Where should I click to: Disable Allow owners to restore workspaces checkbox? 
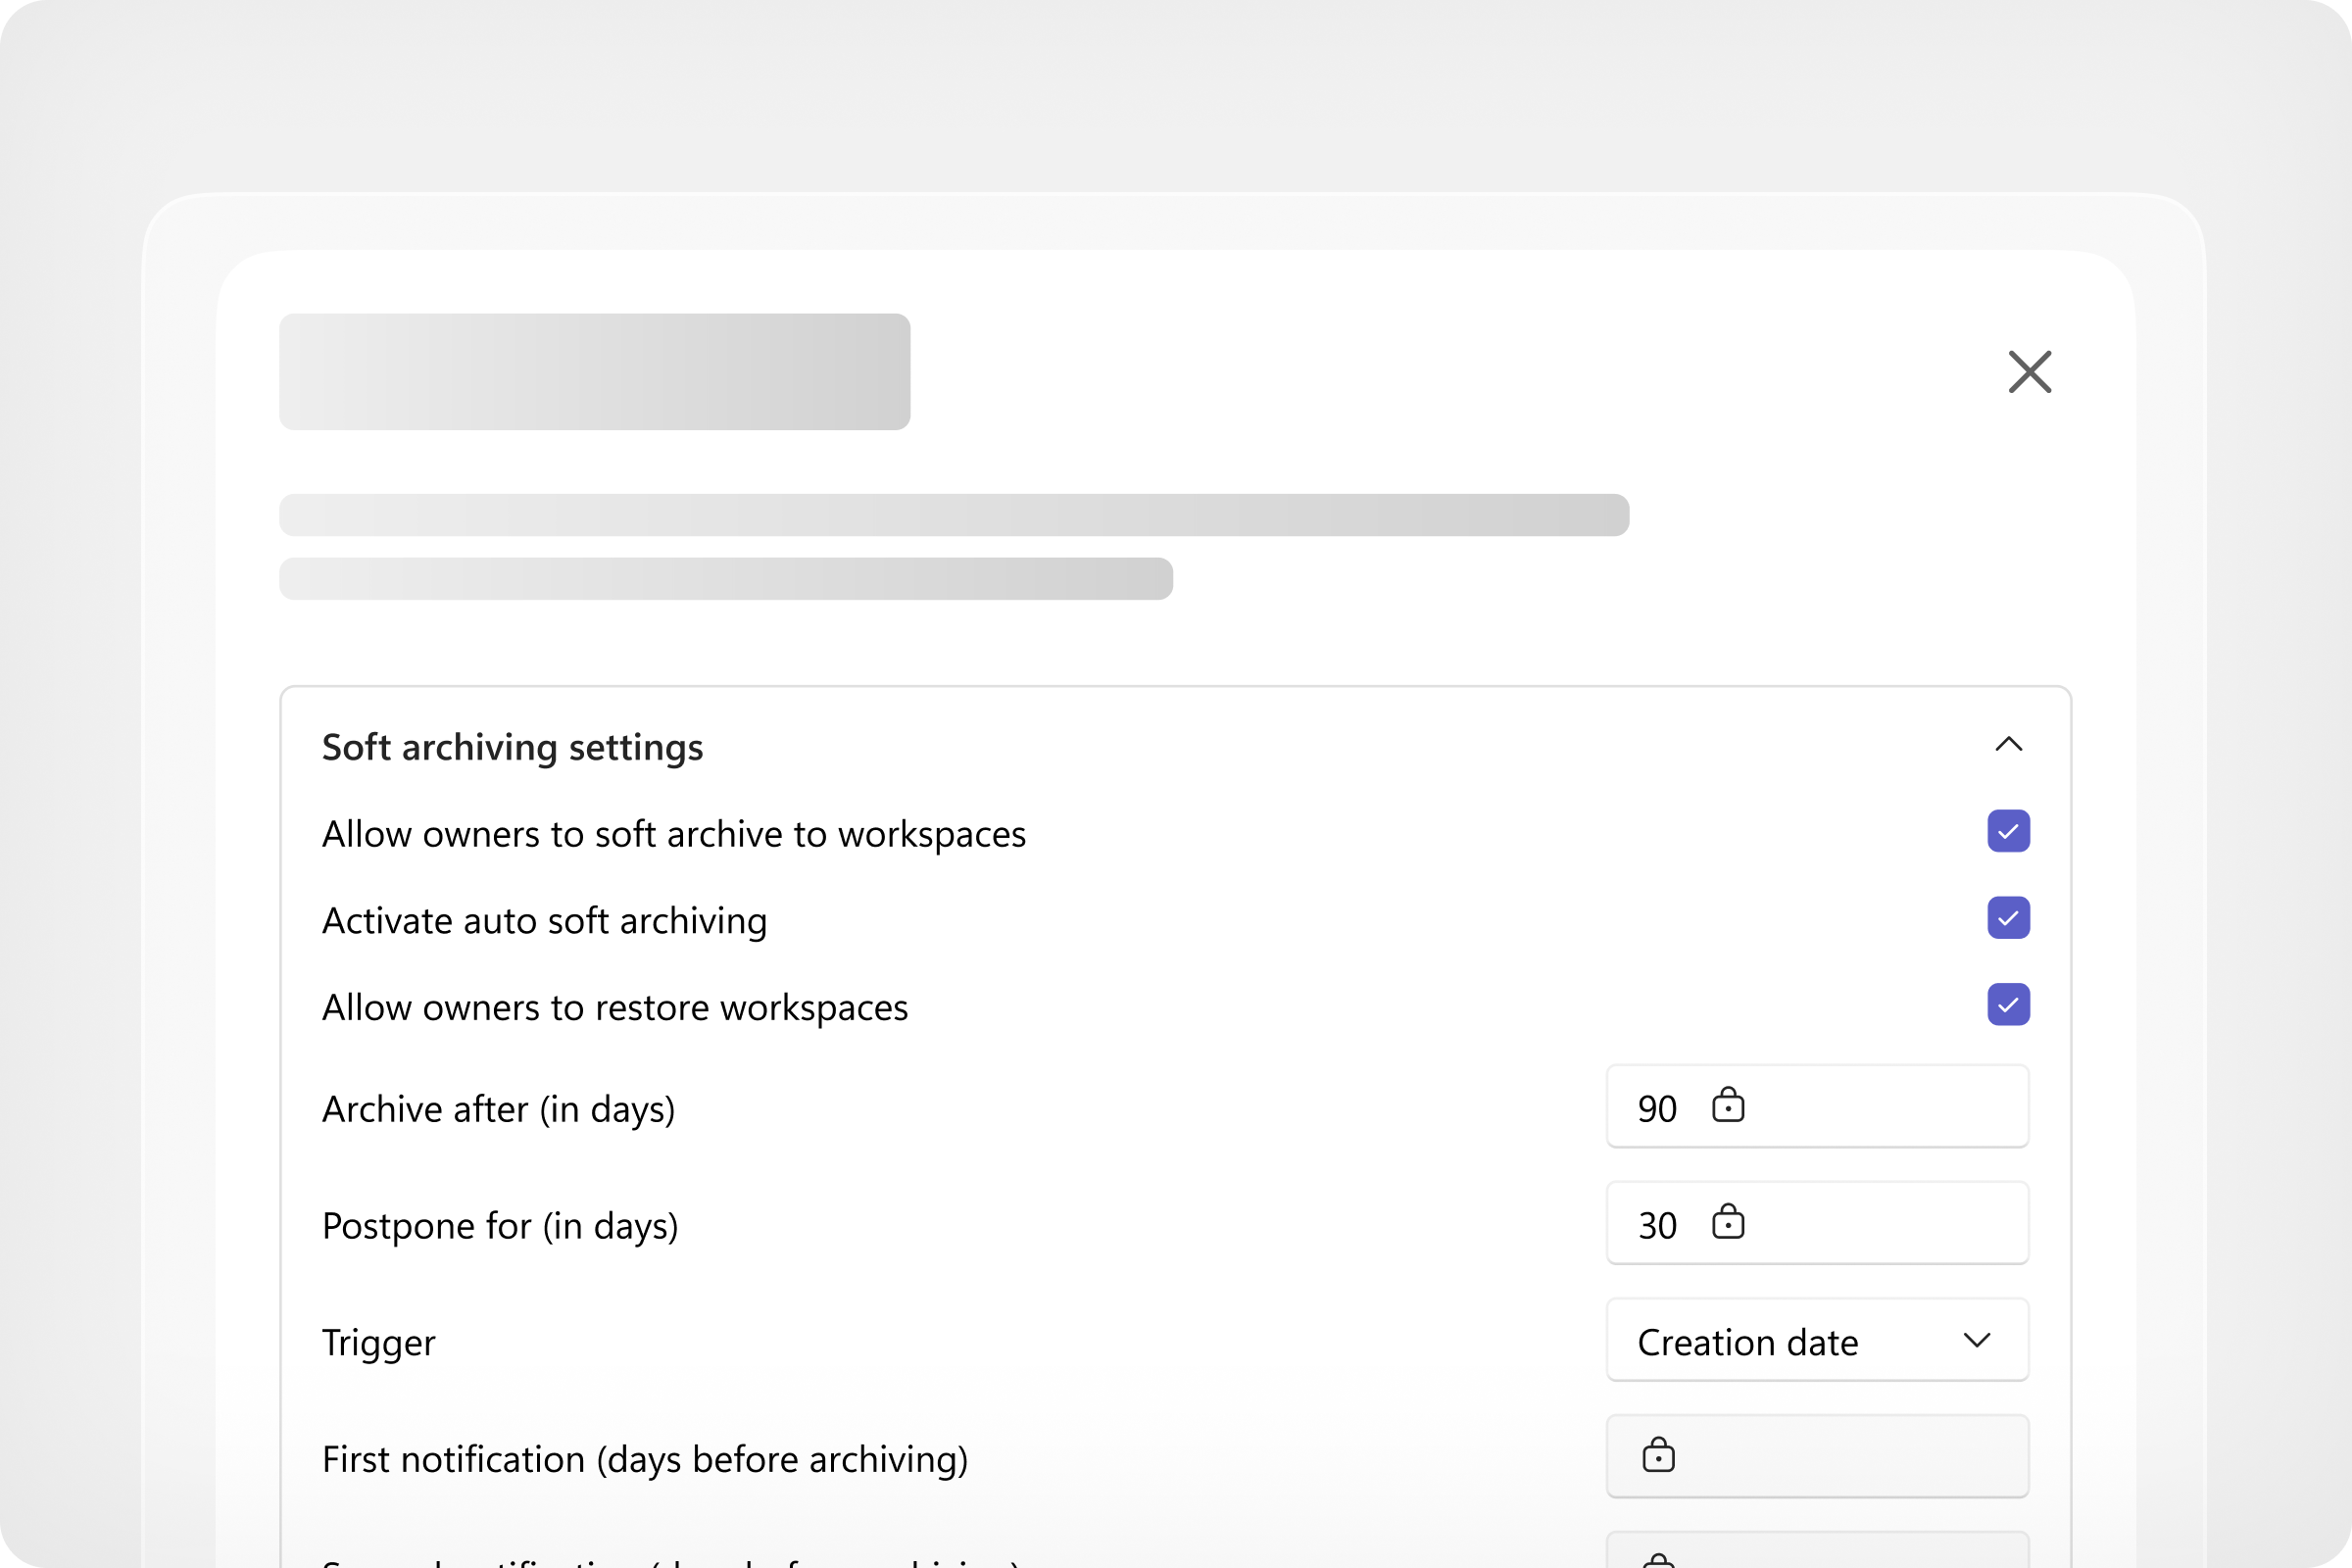[2008, 1004]
